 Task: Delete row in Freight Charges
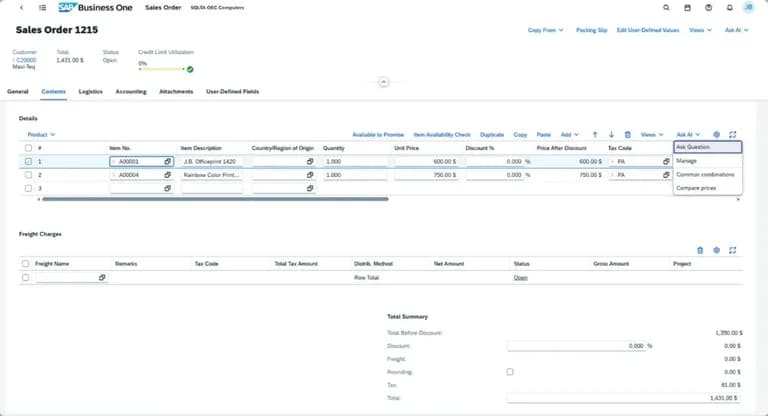700,250
